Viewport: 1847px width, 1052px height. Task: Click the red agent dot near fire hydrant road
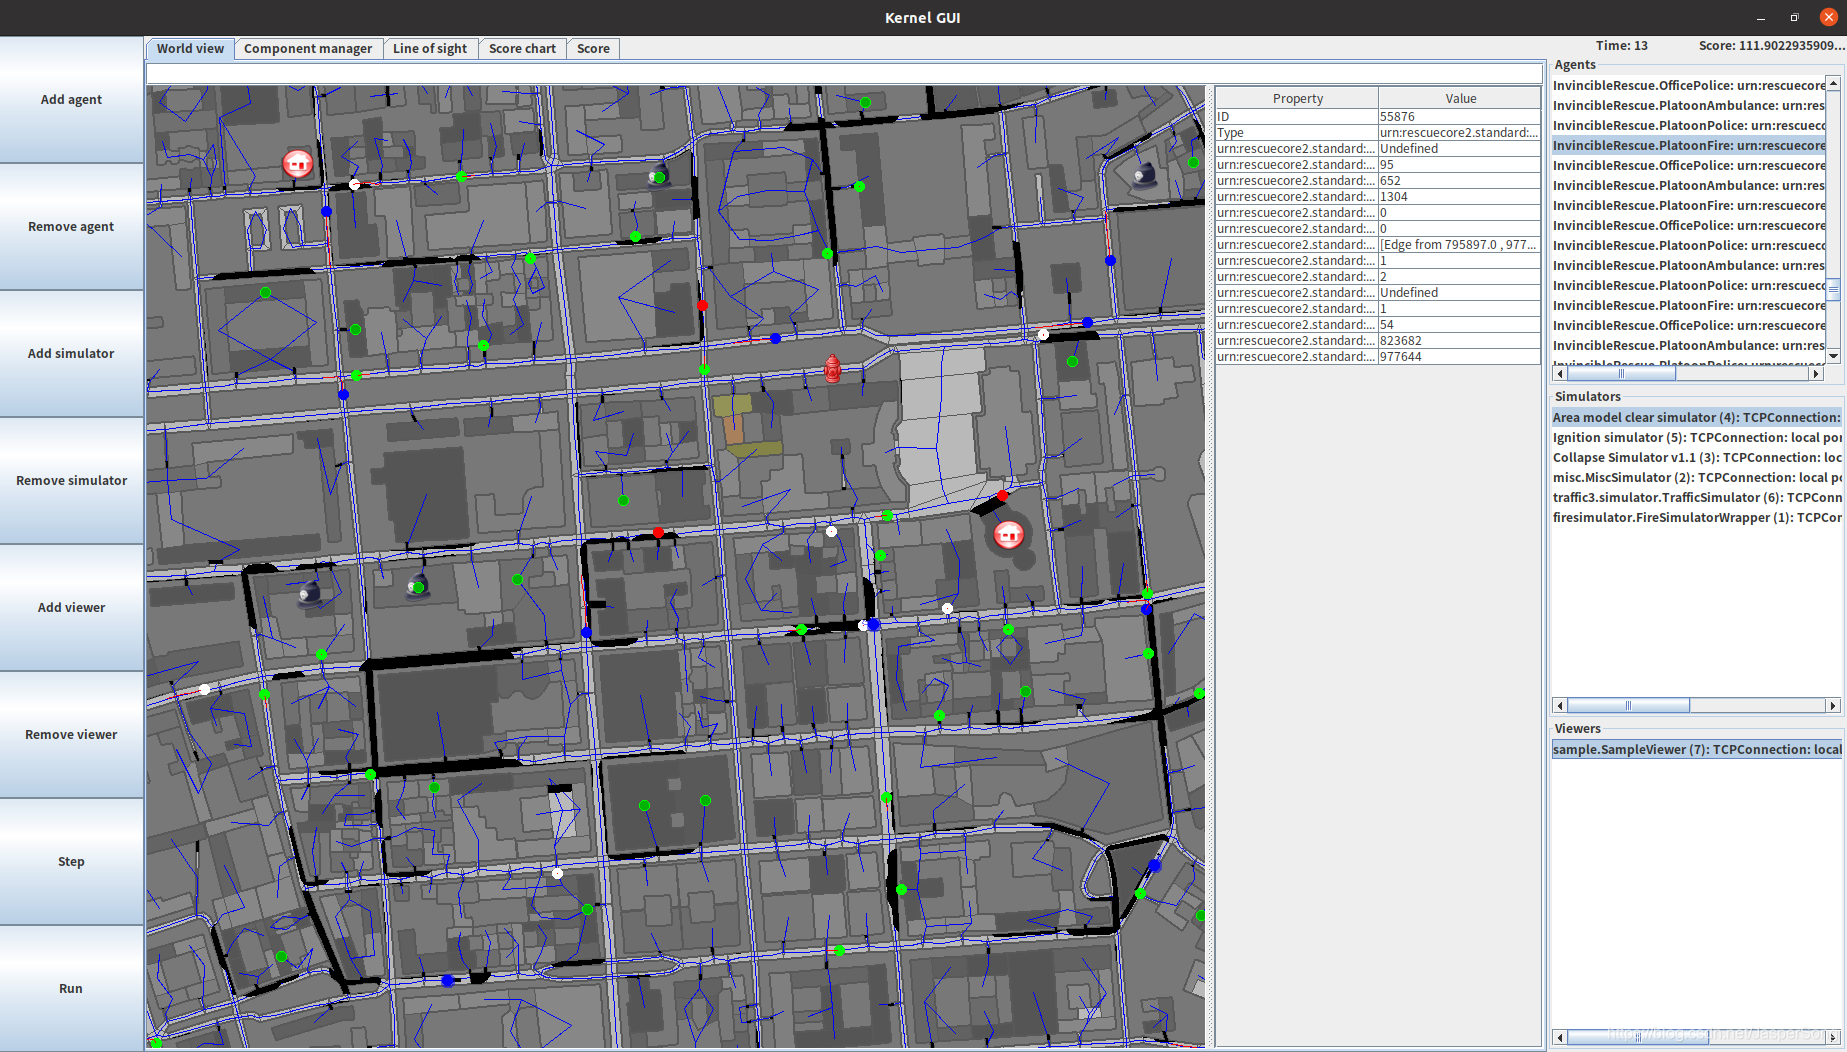coord(702,306)
